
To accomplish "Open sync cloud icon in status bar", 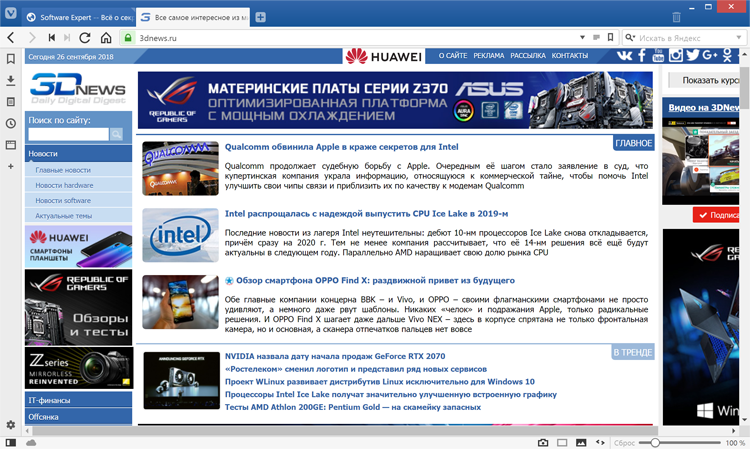I will click(x=31, y=443).
